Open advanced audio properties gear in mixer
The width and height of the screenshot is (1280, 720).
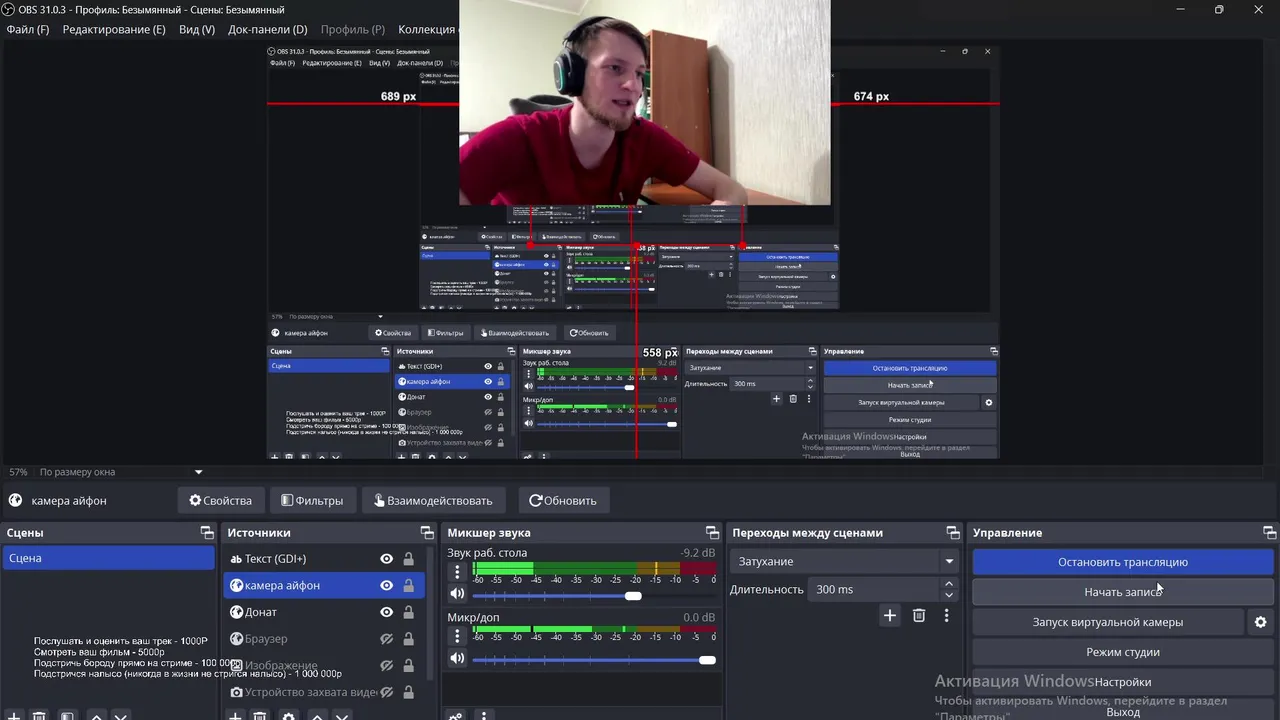(x=456, y=716)
